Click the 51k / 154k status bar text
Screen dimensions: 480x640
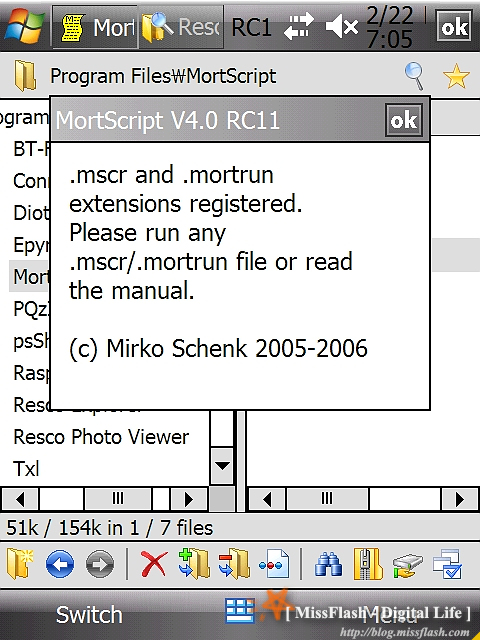(109, 528)
